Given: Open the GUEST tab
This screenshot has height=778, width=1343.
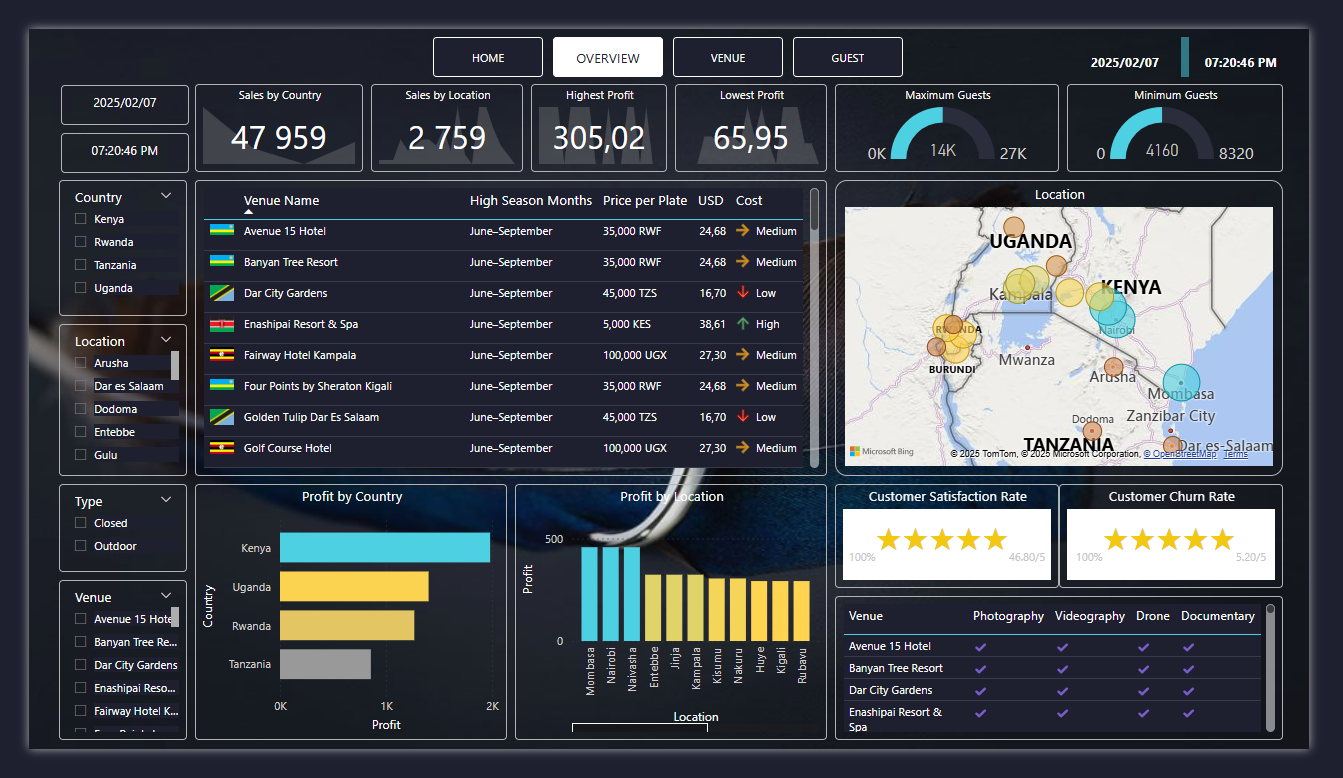Looking at the screenshot, I should tap(847, 57).
